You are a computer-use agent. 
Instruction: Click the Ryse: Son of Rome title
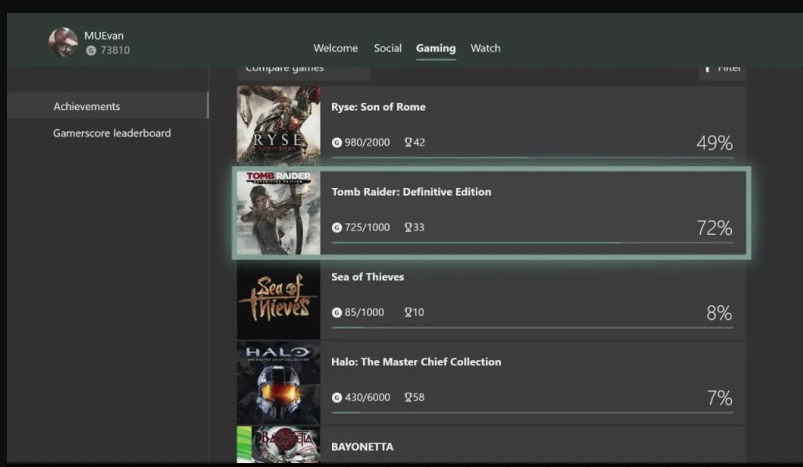pos(378,107)
